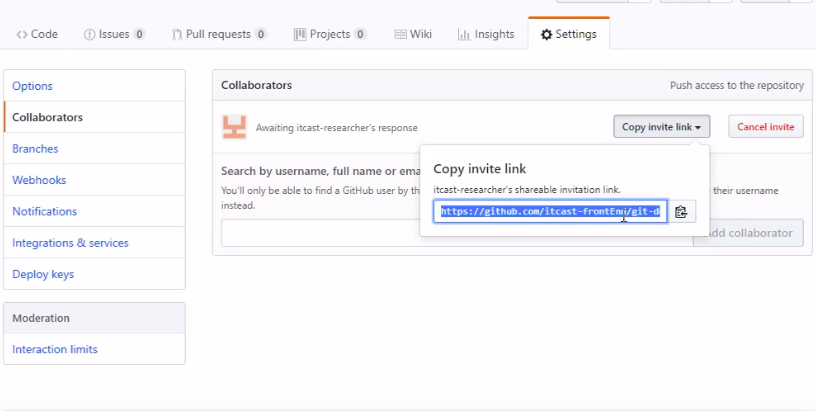
Task: Click 'shareable invitation link' description text
Action: (527, 190)
